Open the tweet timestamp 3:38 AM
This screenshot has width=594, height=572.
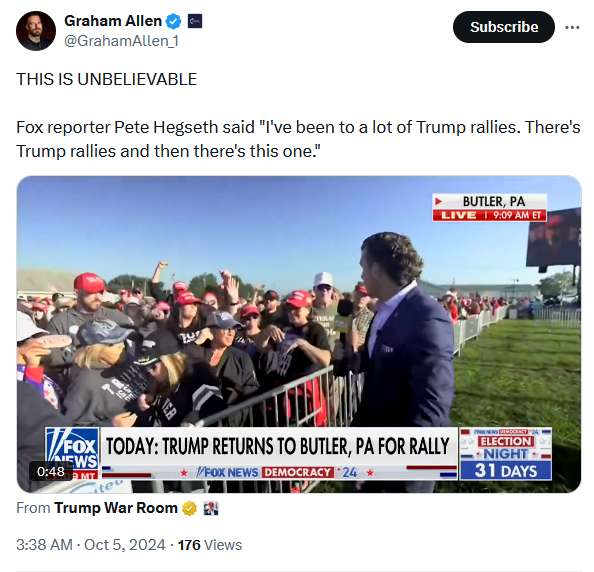[44, 545]
